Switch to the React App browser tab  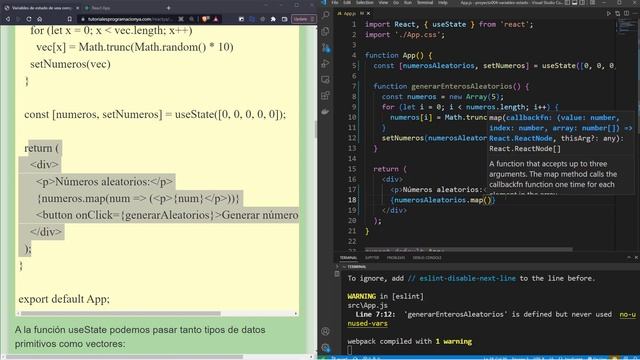click(101, 8)
